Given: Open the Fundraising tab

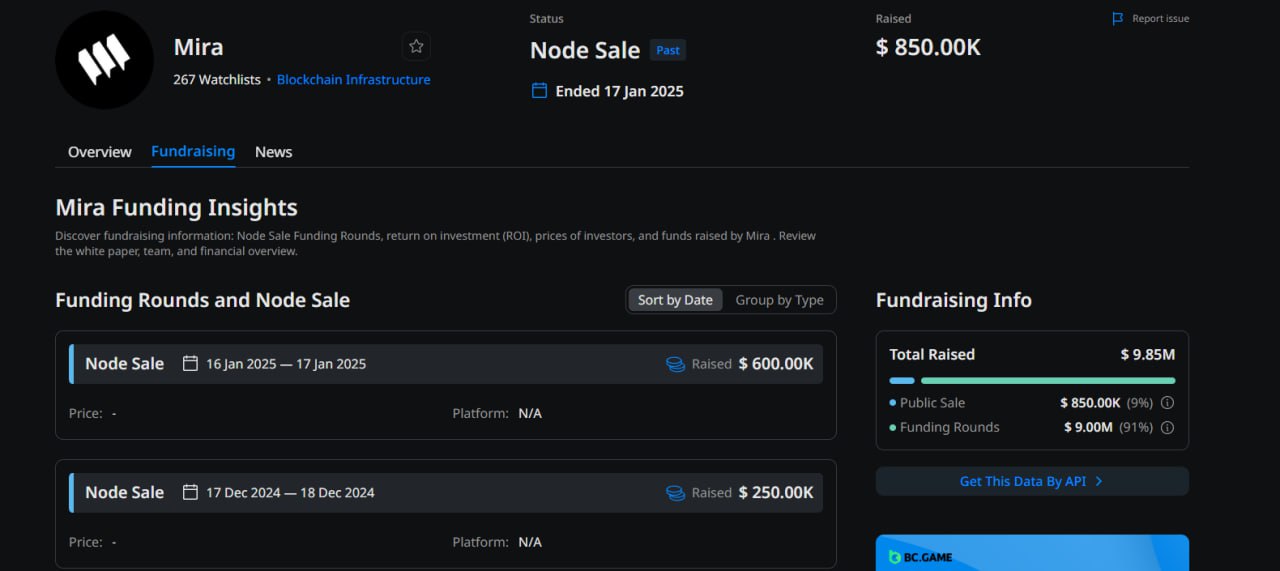Looking at the screenshot, I should pos(193,151).
